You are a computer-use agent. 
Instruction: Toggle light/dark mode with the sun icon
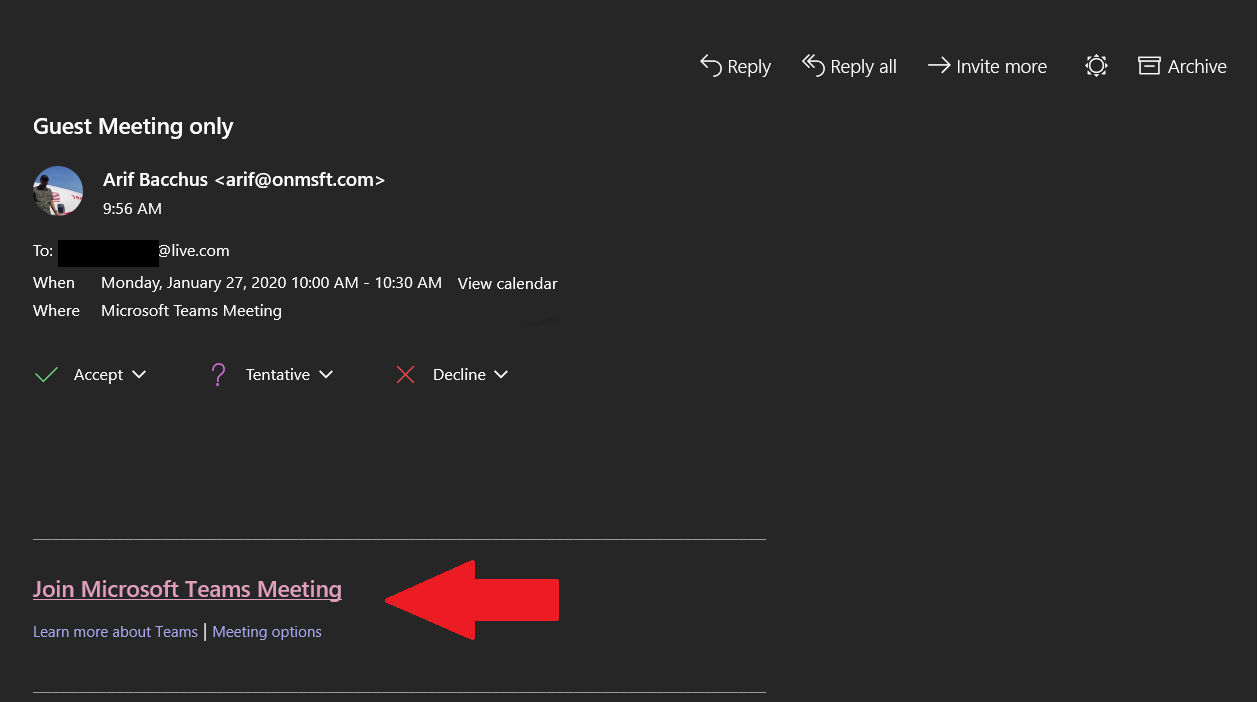[x=1096, y=66]
